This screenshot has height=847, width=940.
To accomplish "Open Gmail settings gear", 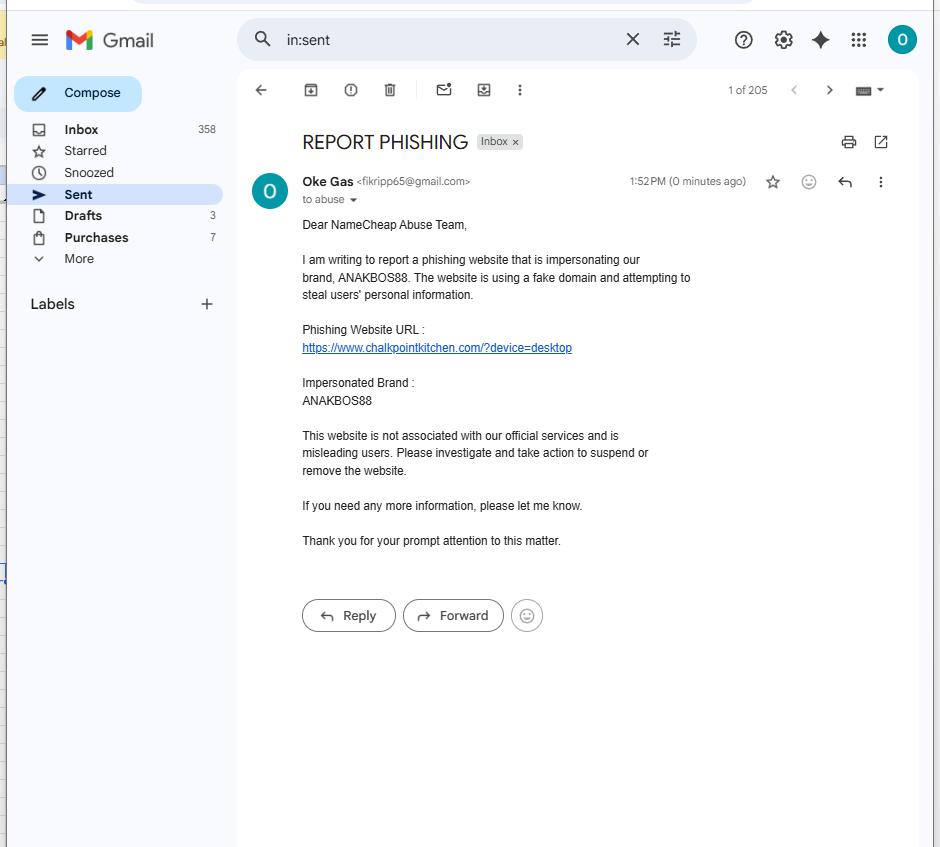I will click(783, 40).
